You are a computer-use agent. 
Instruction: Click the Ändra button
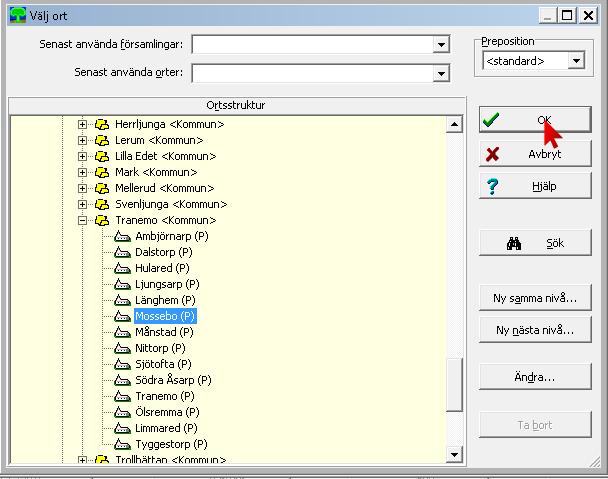535,377
